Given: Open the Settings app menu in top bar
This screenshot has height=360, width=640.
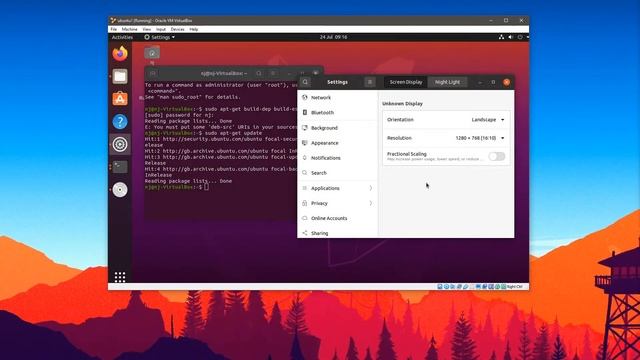Looking at the screenshot, I should point(160,37).
